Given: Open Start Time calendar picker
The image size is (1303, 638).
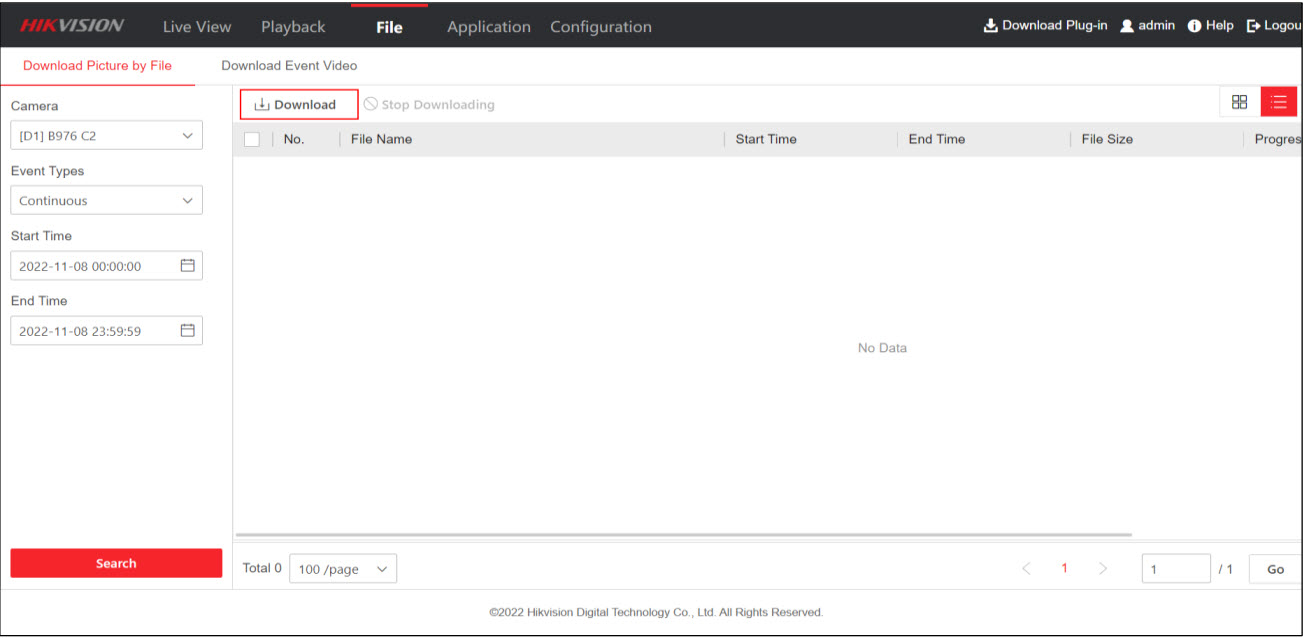Looking at the screenshot, I should tap(187, 266).
